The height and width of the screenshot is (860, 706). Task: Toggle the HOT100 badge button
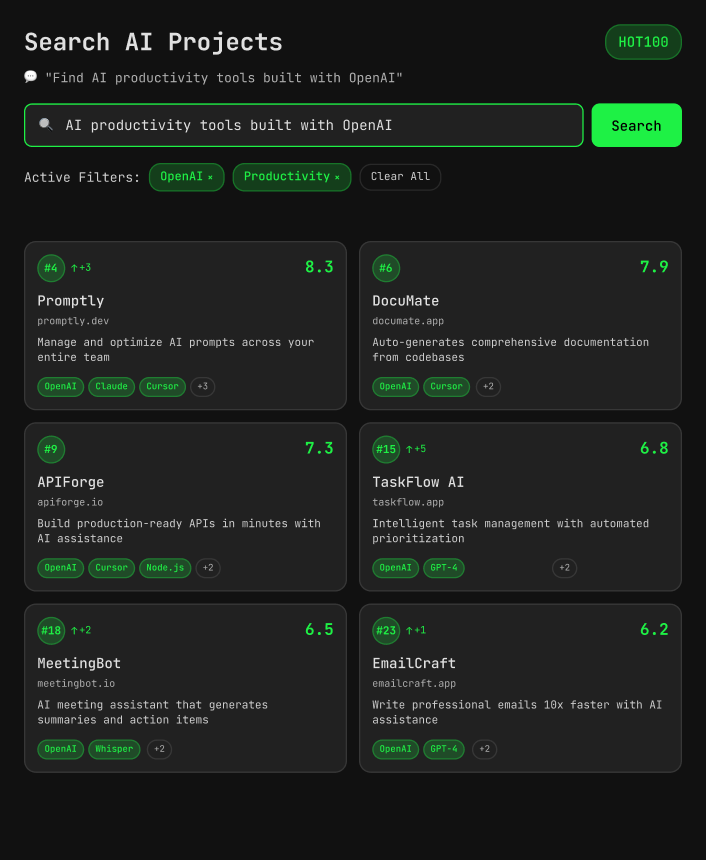pos(643,42)
